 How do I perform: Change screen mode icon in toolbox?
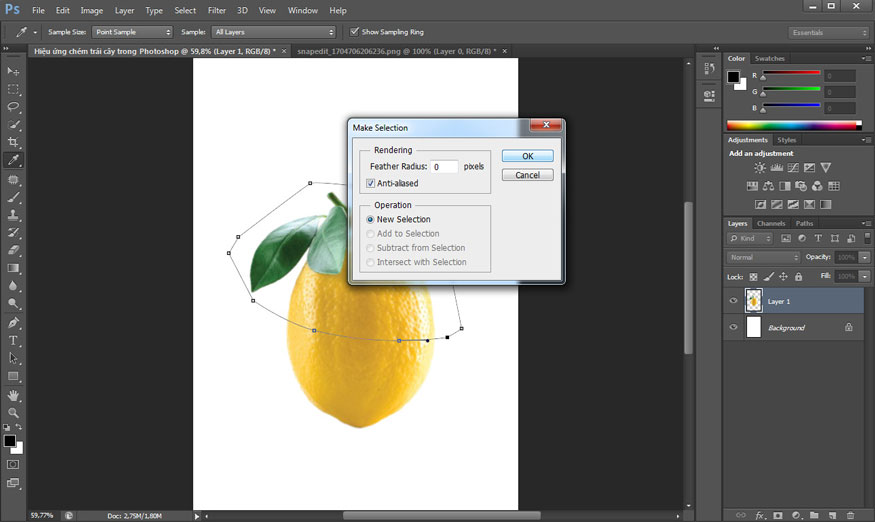(x=13, y=483)
